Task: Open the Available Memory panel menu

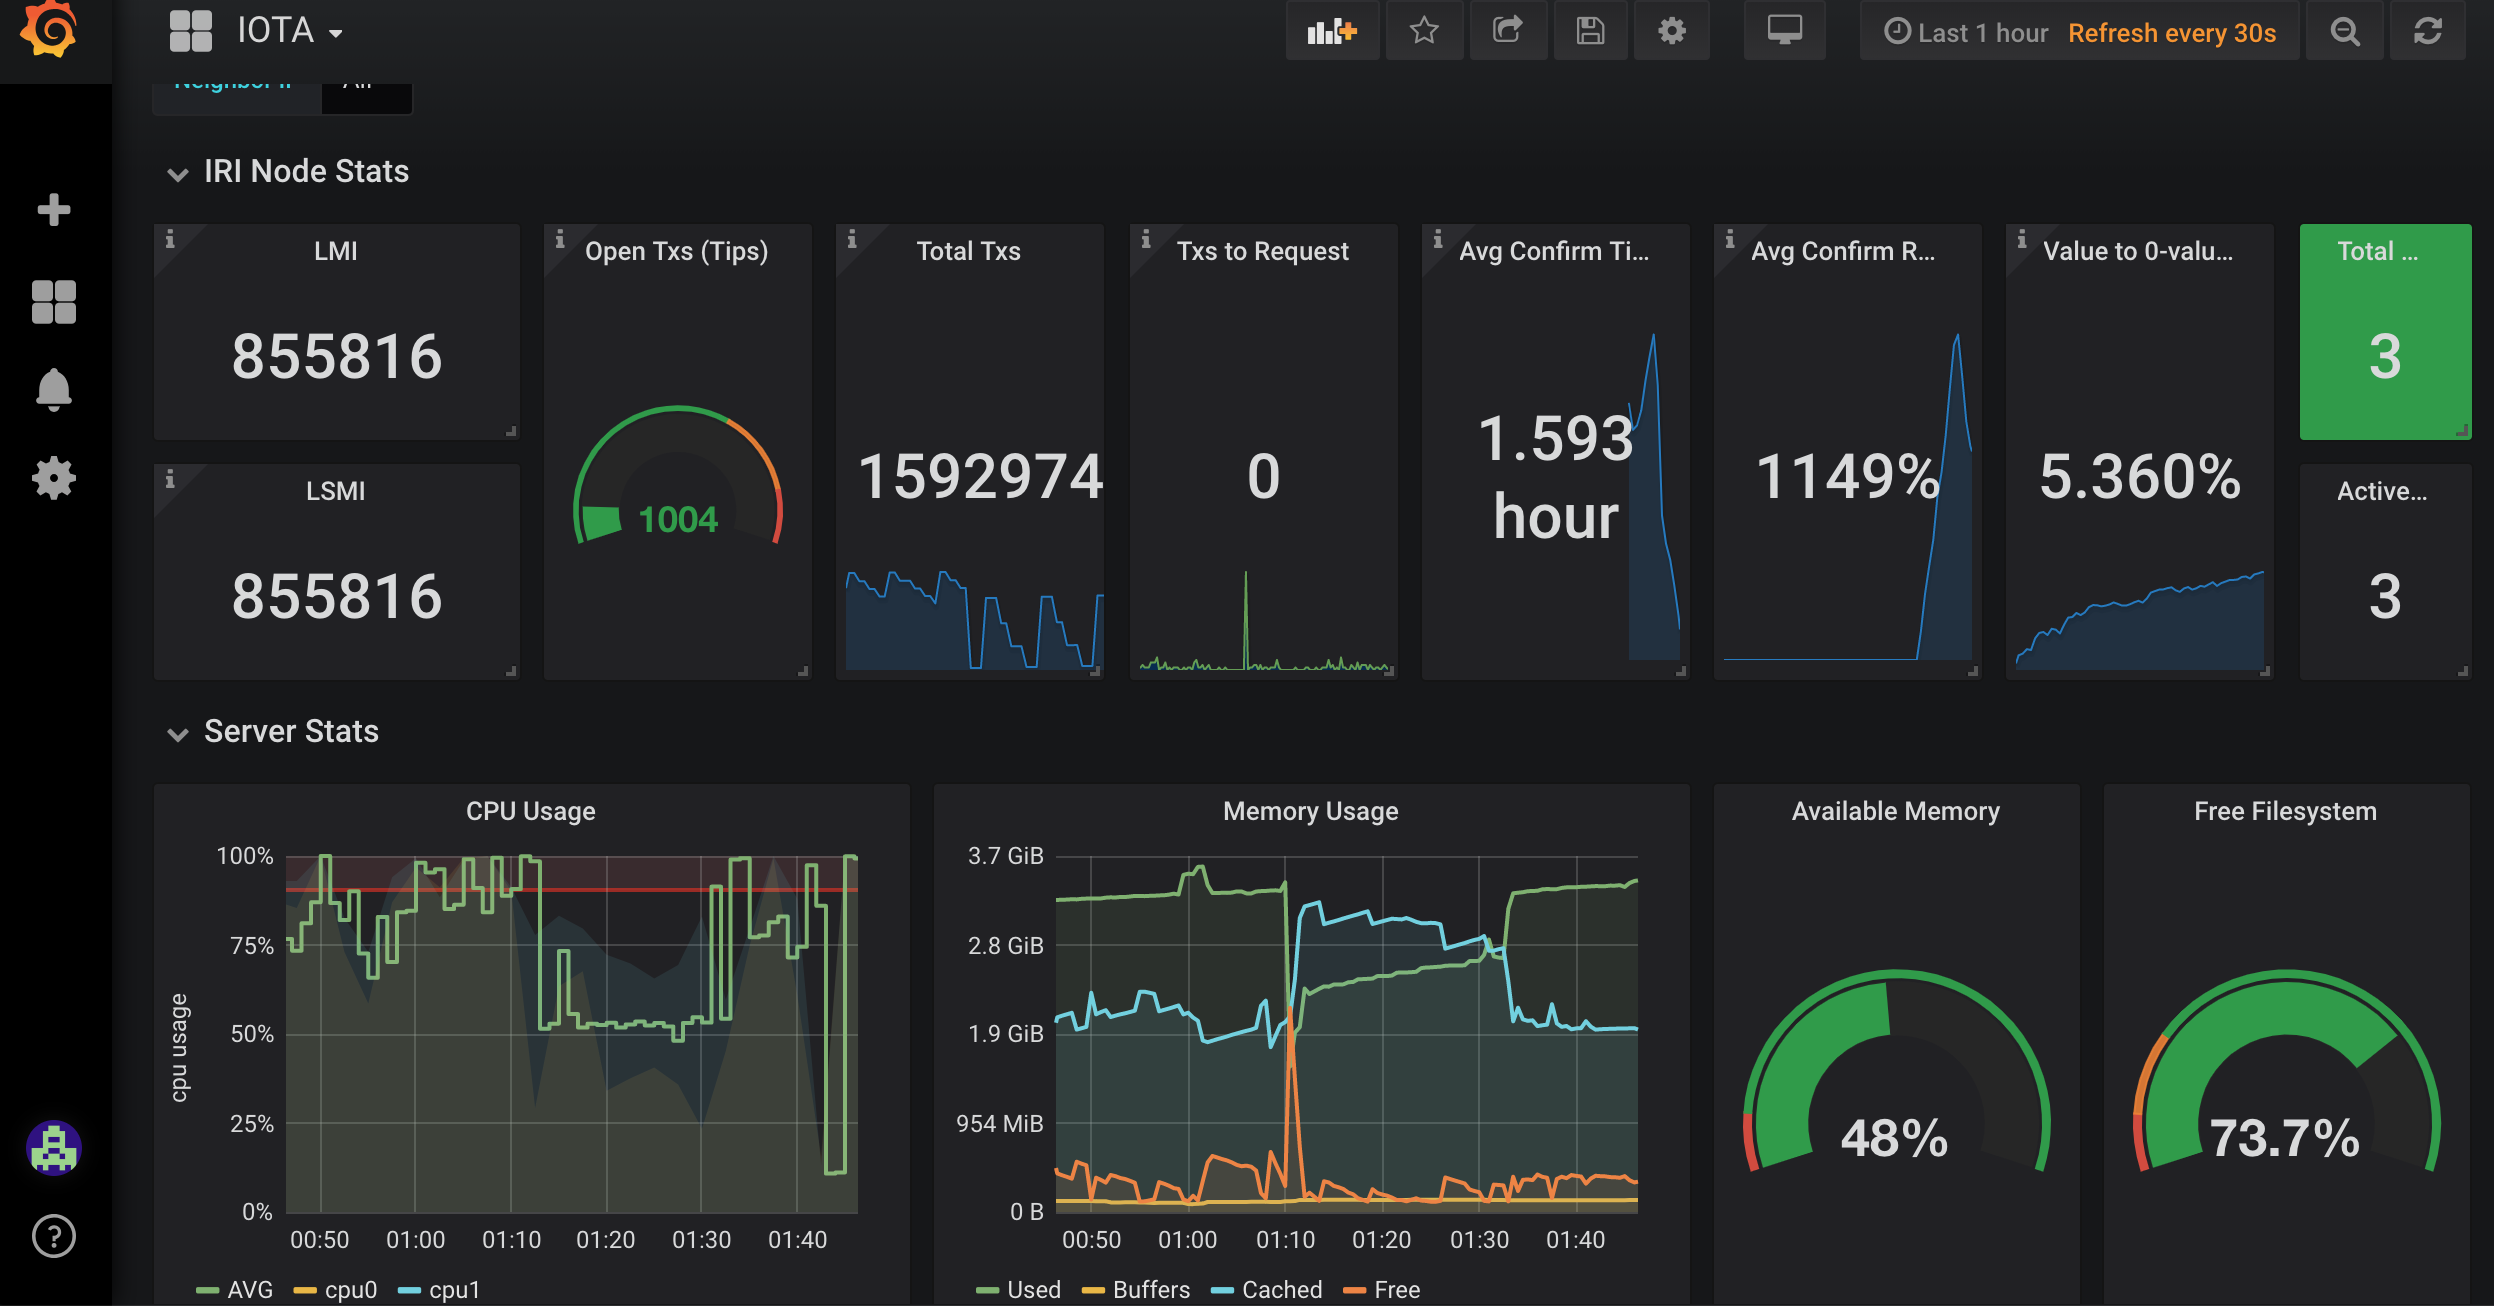Action: point(1896,811)
